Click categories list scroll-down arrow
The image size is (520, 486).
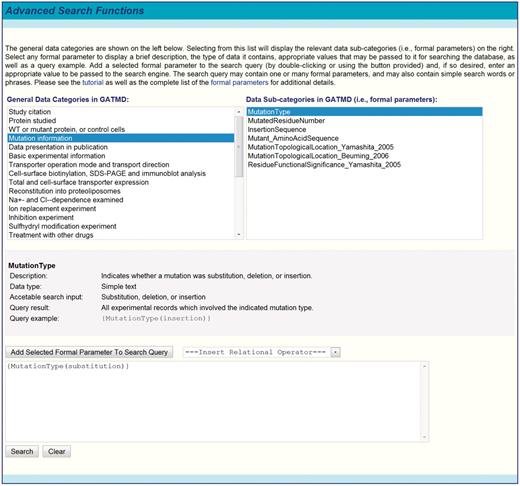pyautogui.click(x=239, y=235)
